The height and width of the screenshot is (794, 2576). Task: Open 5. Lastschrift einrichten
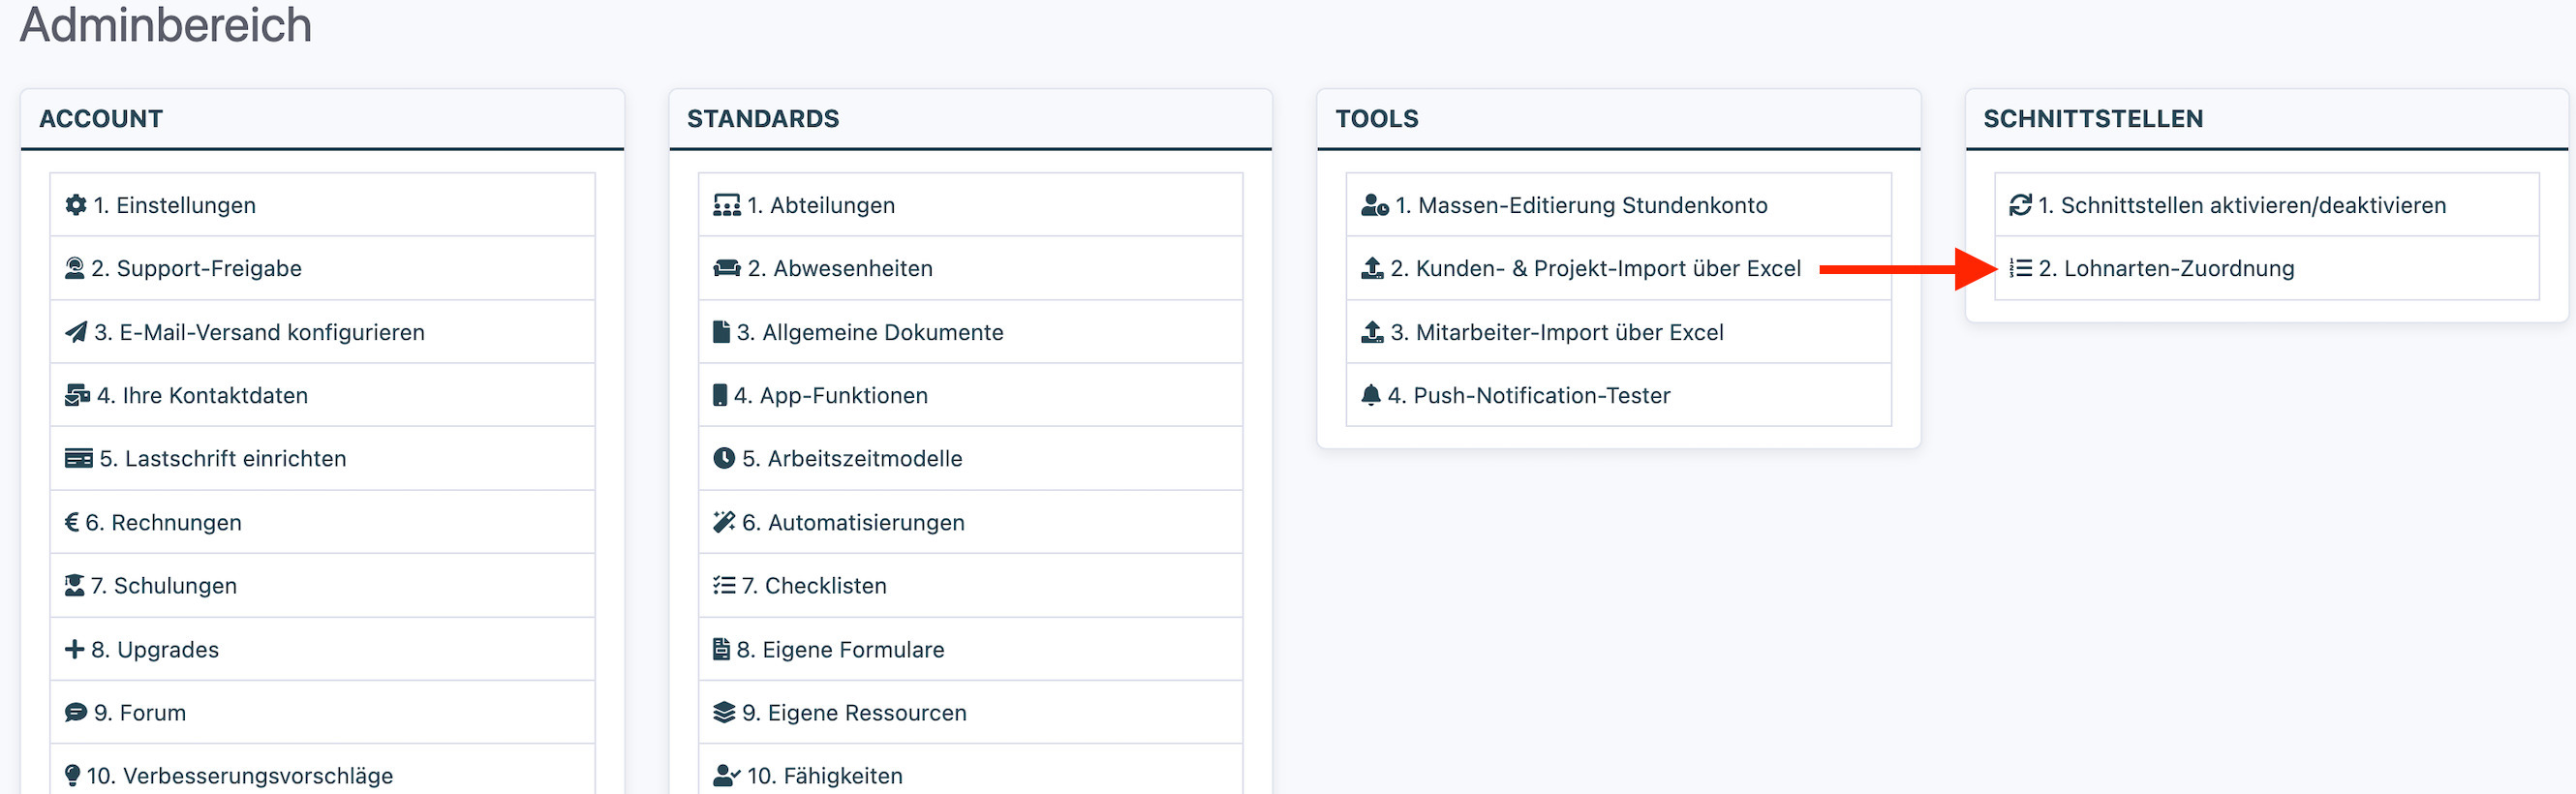click(x=322, y=458)
